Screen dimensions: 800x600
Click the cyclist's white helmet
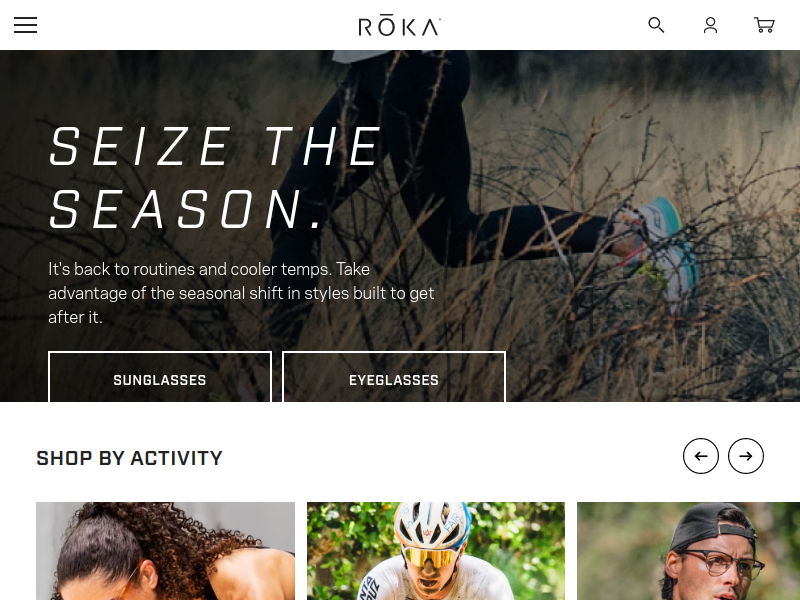[432, 524]
